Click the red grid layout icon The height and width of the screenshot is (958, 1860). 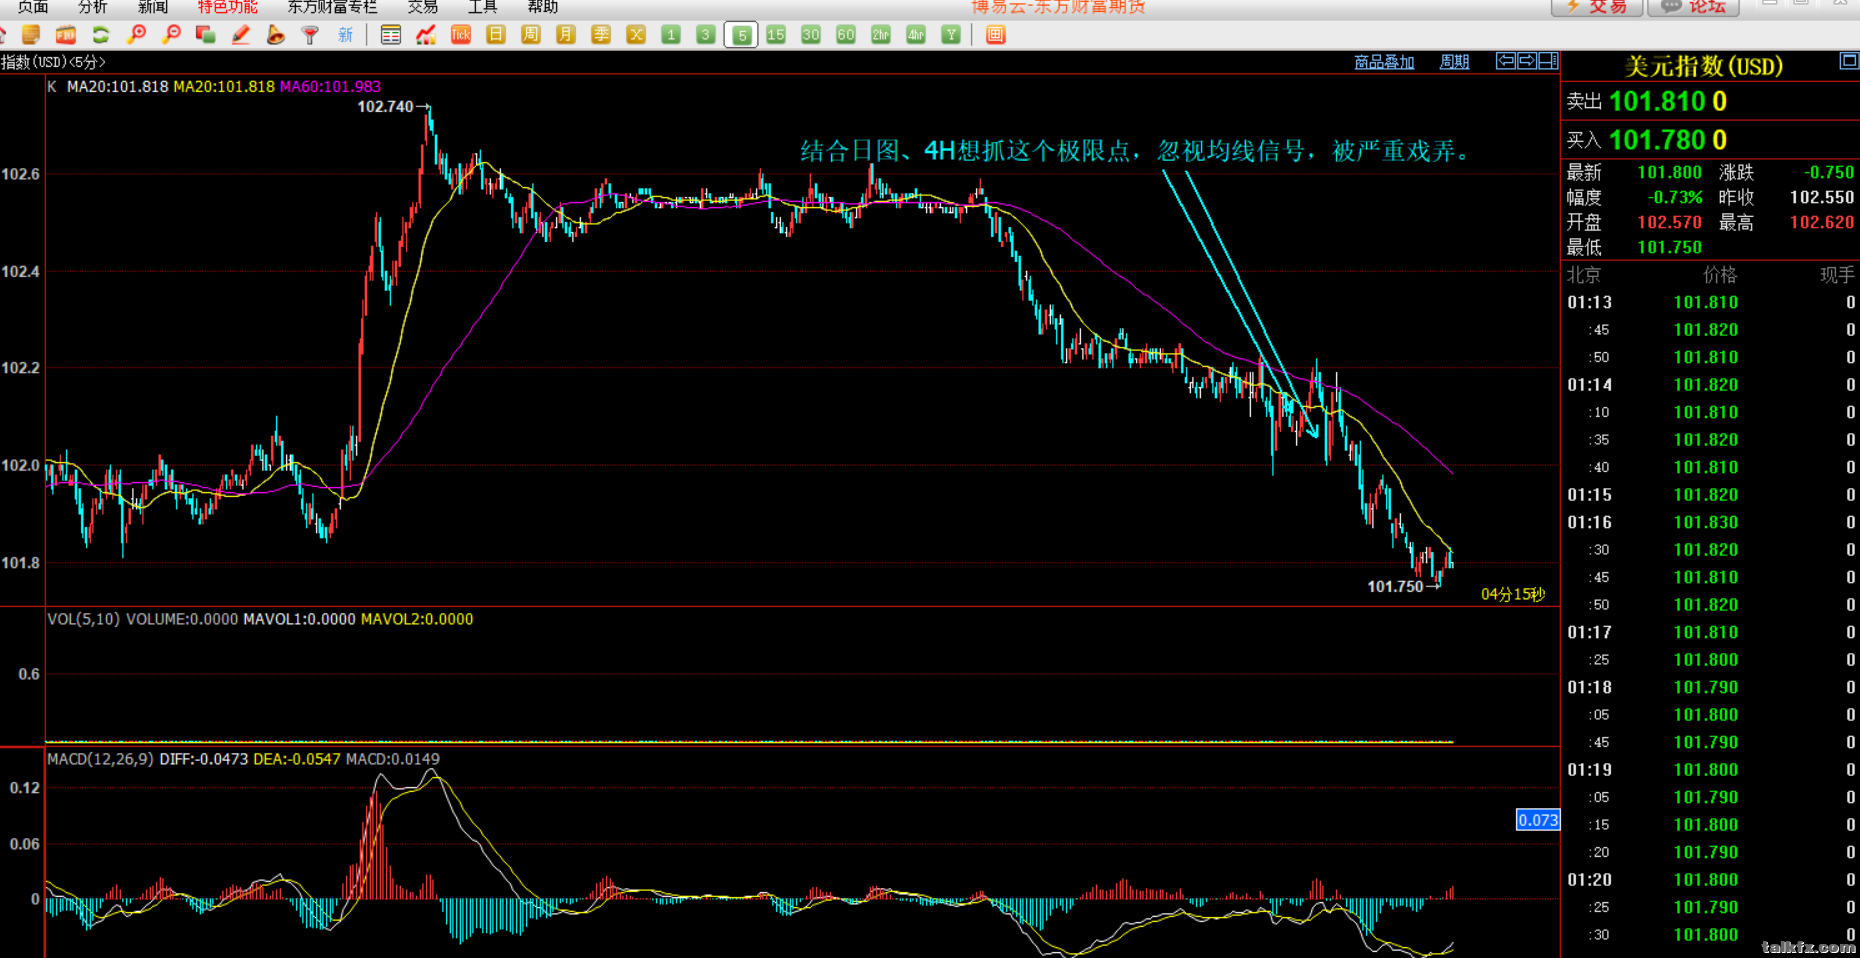pos(995,35)
